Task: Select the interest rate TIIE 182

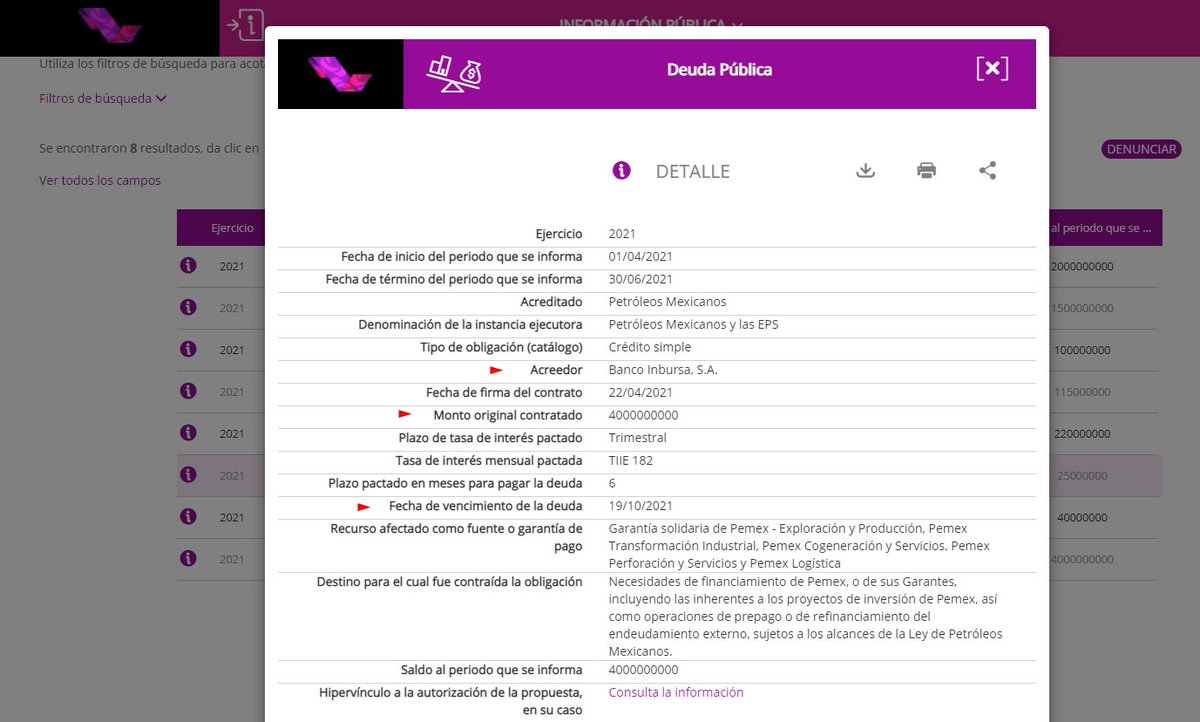Action: coord(633,461)
